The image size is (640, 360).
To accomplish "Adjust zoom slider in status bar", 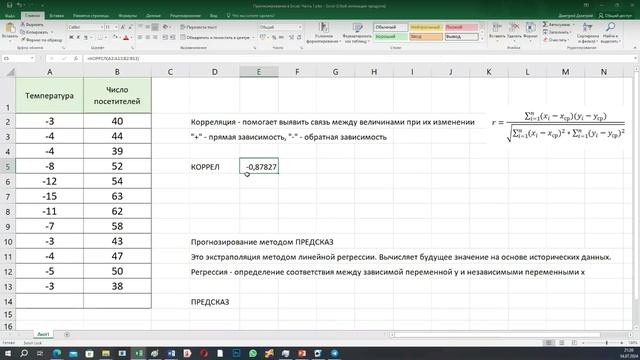I will click(x=607, y=343).
